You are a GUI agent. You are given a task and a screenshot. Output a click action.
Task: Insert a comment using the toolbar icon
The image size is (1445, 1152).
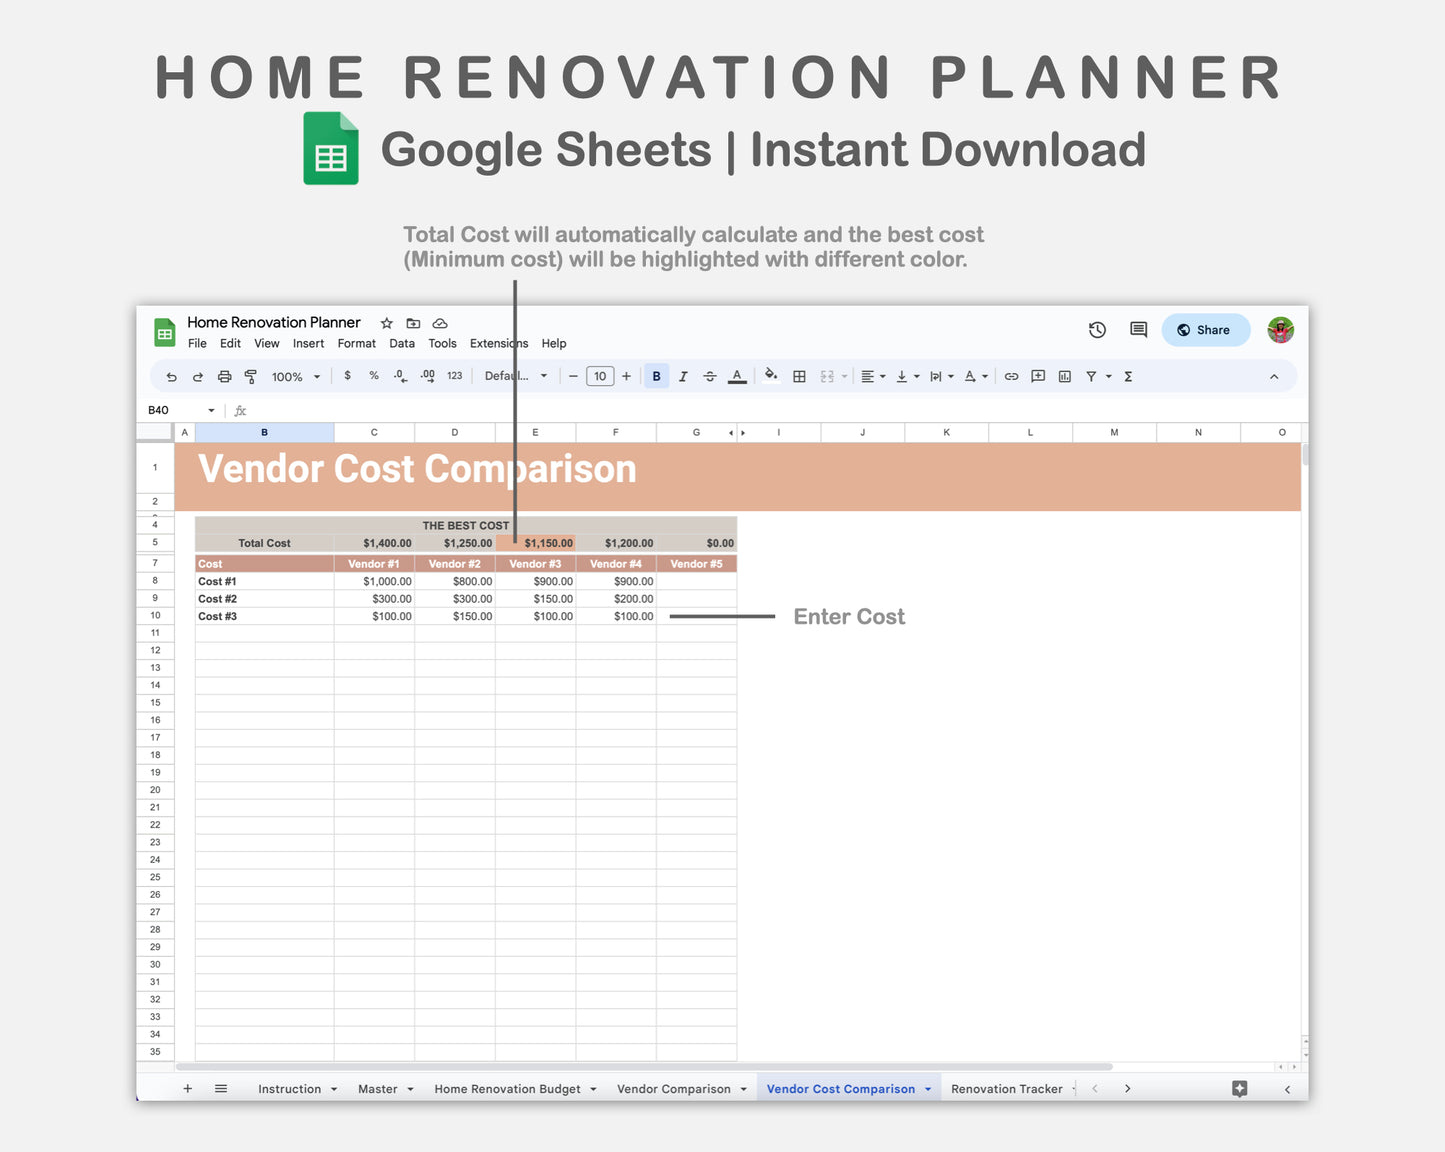click(x=1037, y=376)
